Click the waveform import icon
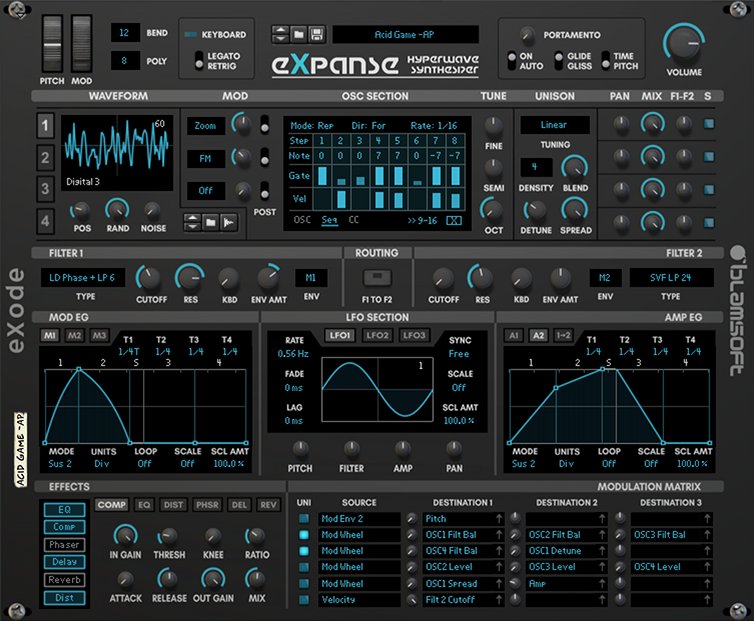This screenshot has height=621, width=754. [229, 222]
